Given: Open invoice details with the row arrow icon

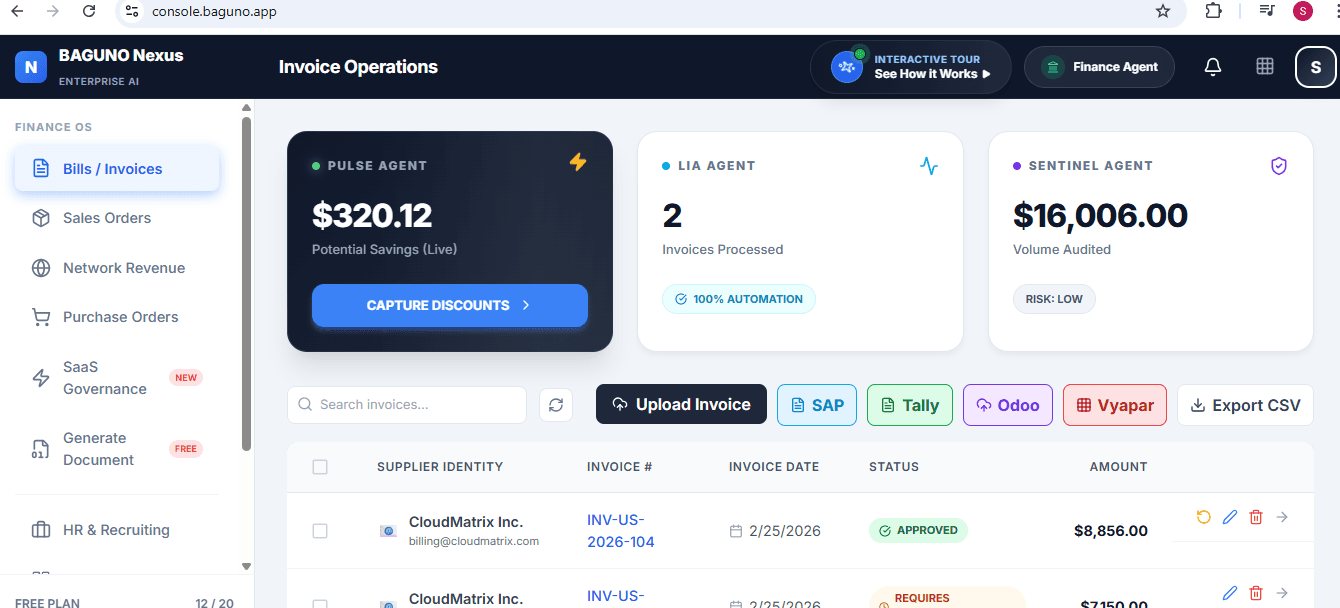Looking at the screenshot, I should (1282, 517).
